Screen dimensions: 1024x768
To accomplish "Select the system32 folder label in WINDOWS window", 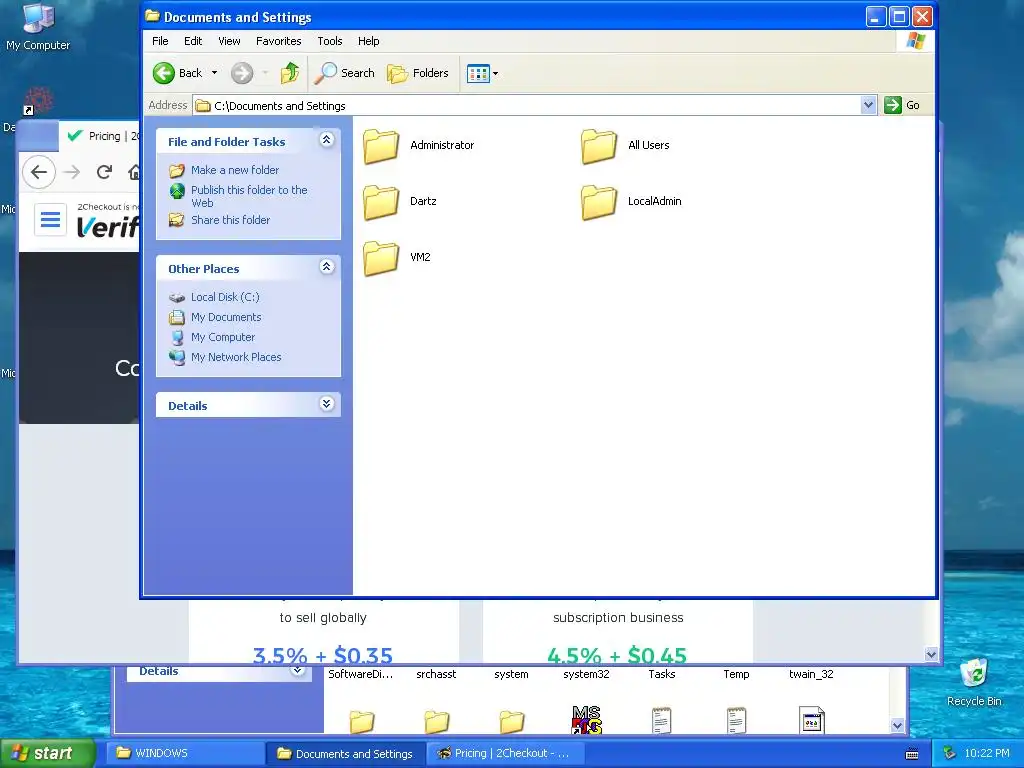I will 586,675.
